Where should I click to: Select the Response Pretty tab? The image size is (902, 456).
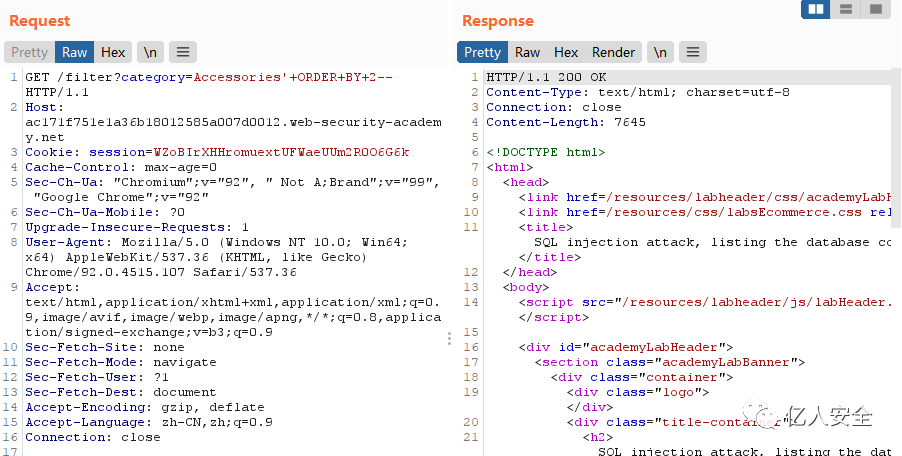point(483,52)
